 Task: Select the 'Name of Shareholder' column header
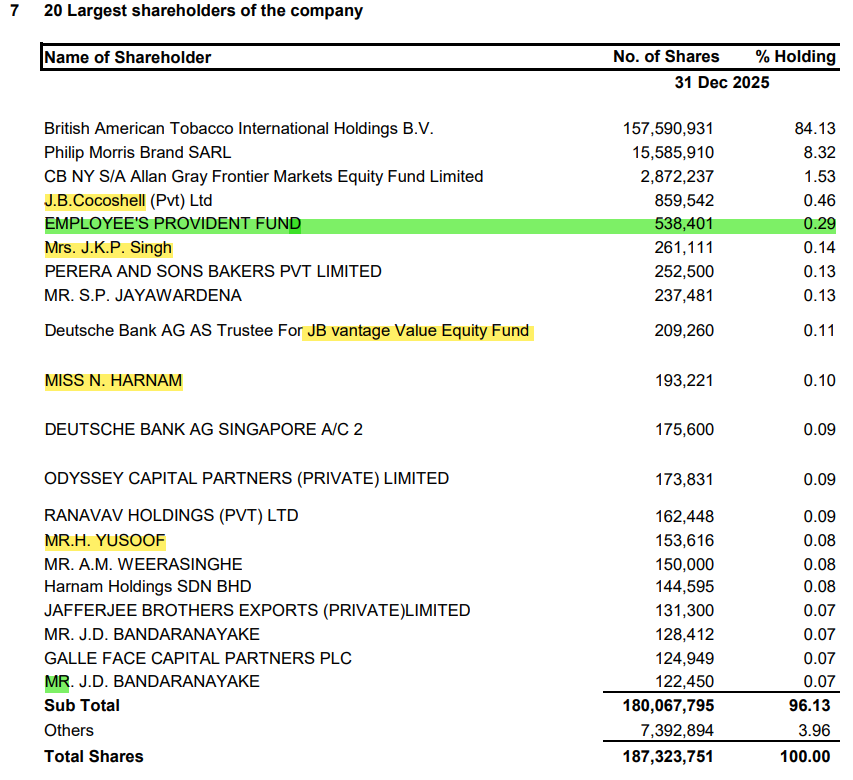tap(127, 57)
